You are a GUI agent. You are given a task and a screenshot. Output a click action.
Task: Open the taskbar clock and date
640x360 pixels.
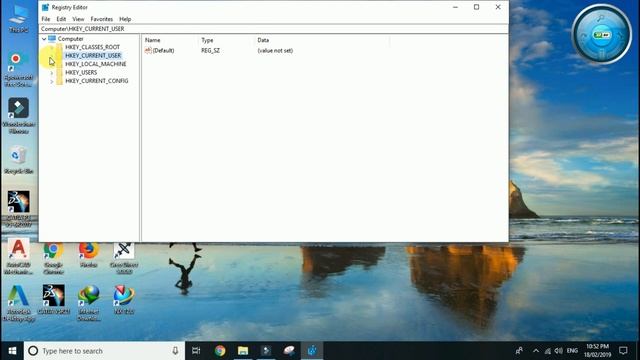pos(598,351)
